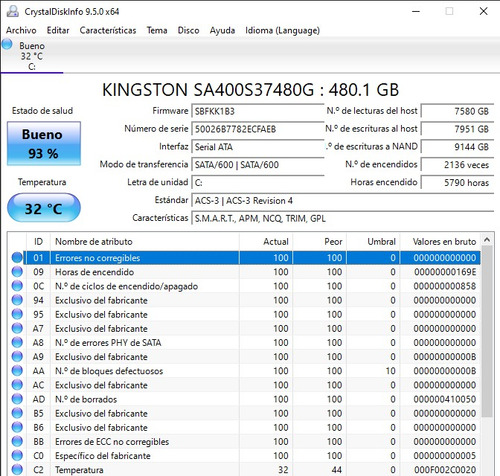Open the Idioma (Language) menu

pyautogui.click(x=283, y=30)
